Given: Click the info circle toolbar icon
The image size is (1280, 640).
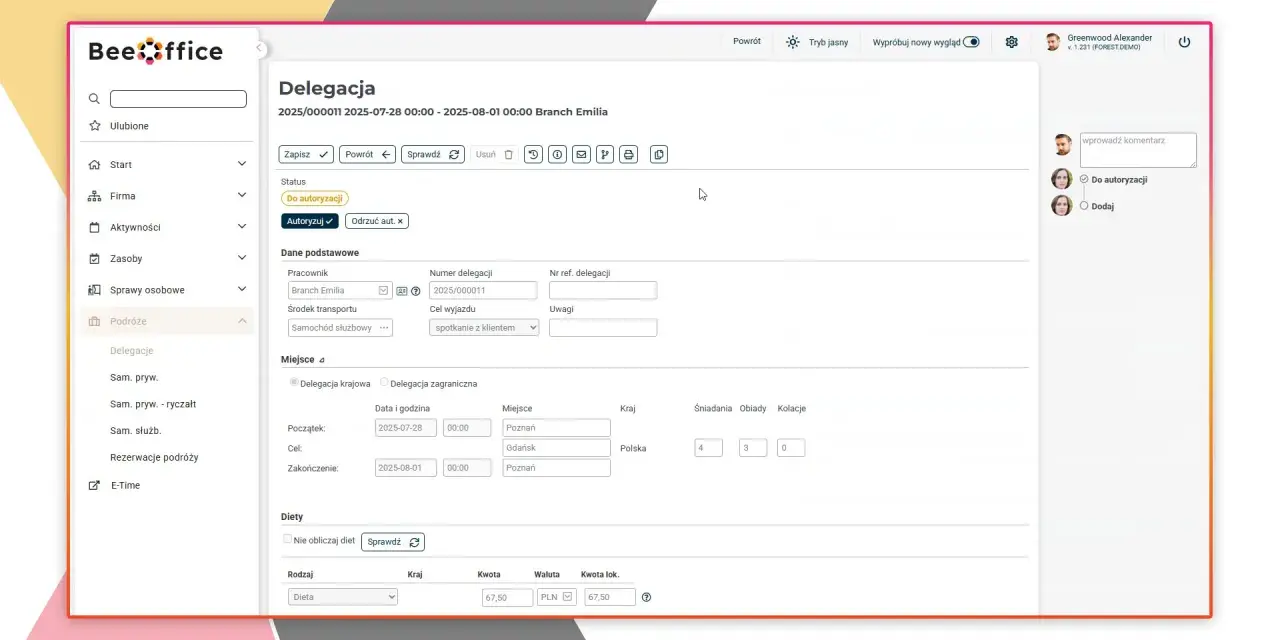Looking at the screenshot, I should point(557,154).
